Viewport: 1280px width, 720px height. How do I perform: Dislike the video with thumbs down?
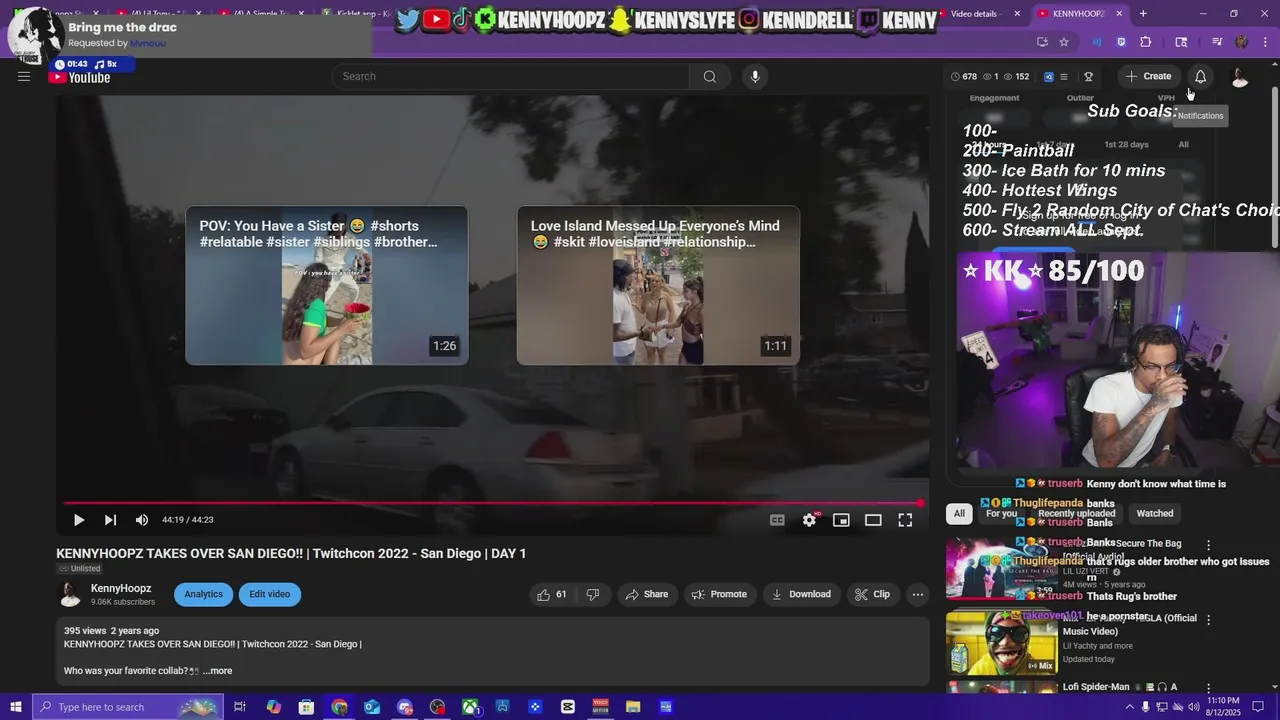click(592, 594)
